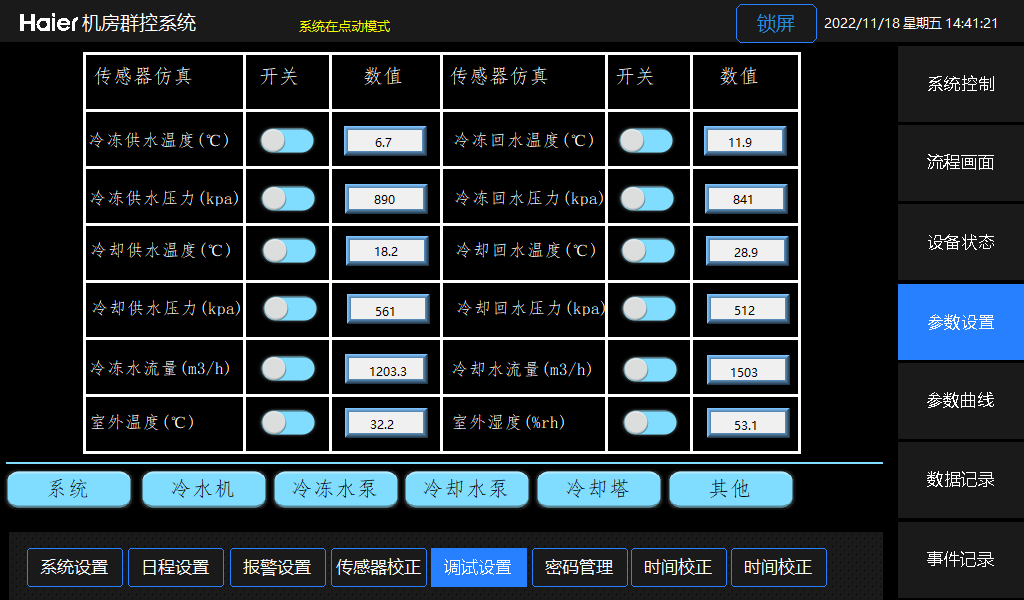Open the 报警设置 tab
This screenshot has height=600, width=1024.
277,567
